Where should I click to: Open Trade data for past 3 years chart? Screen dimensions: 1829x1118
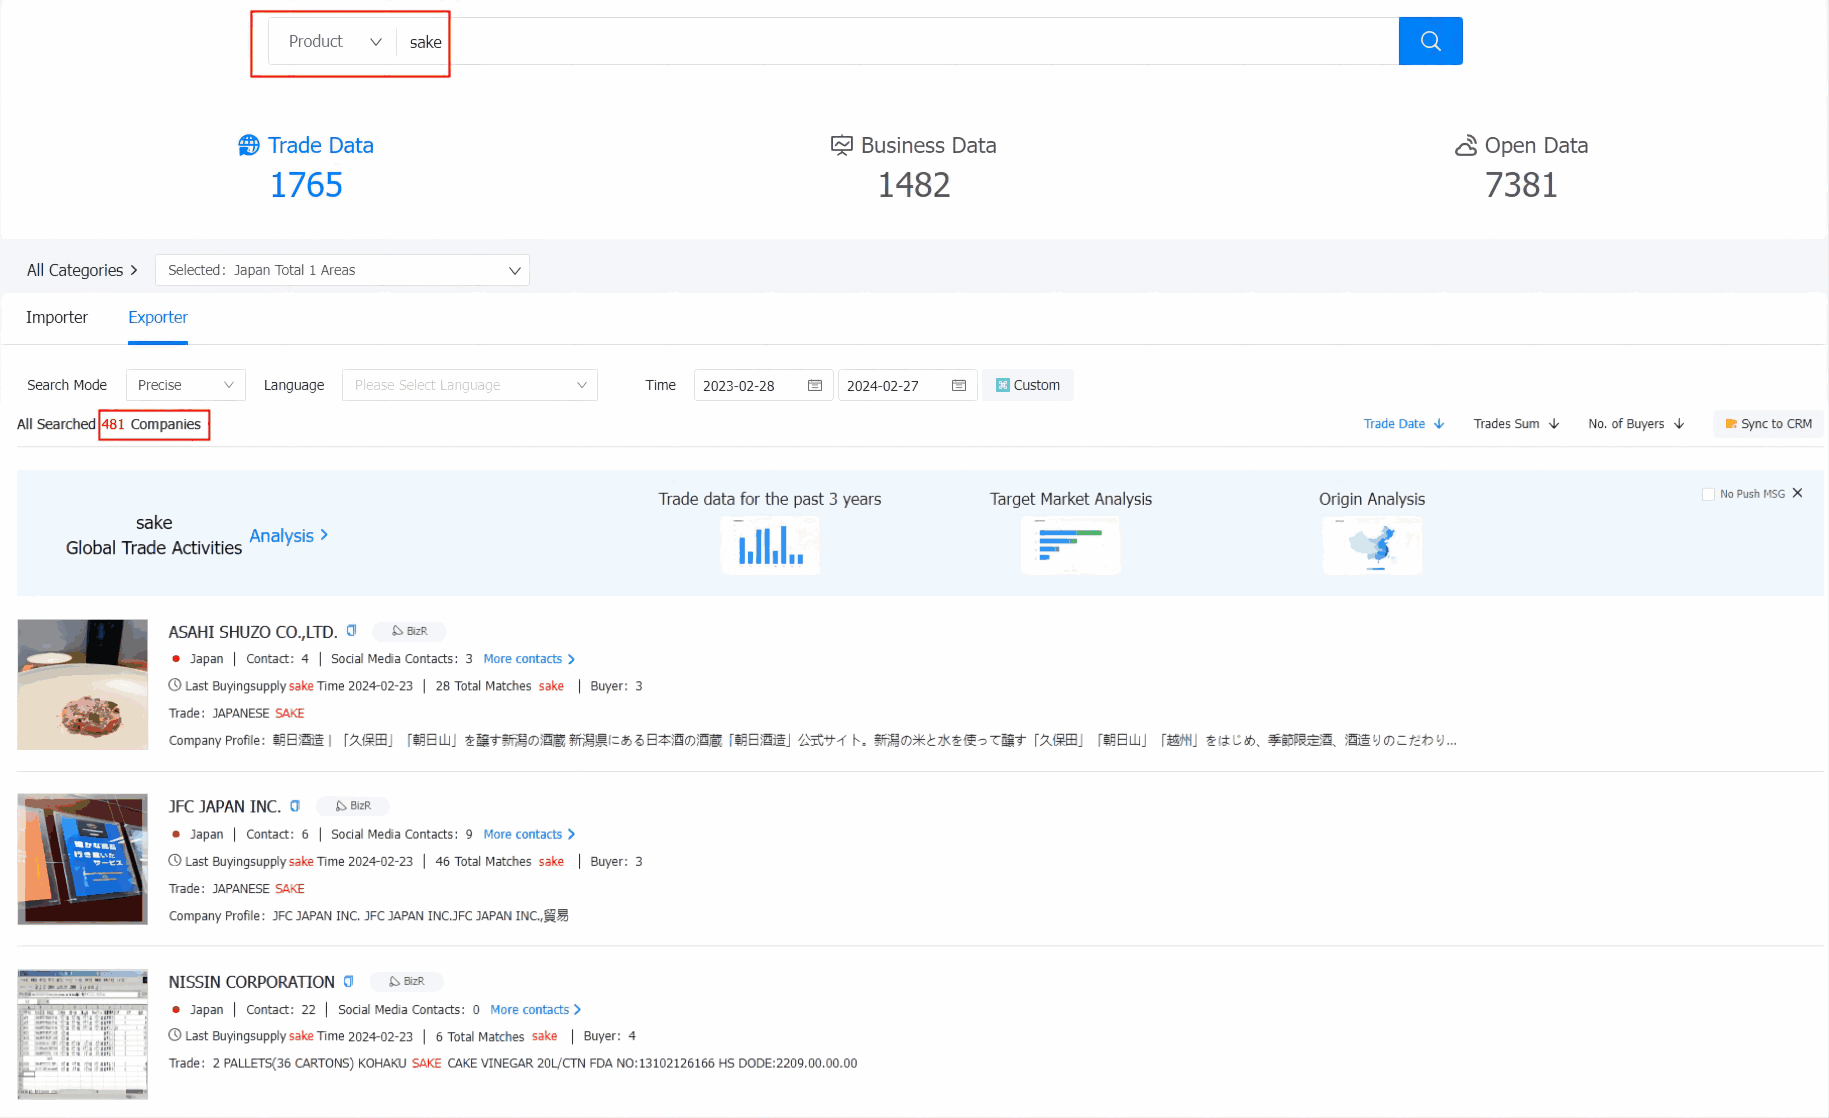pos(769,546)
